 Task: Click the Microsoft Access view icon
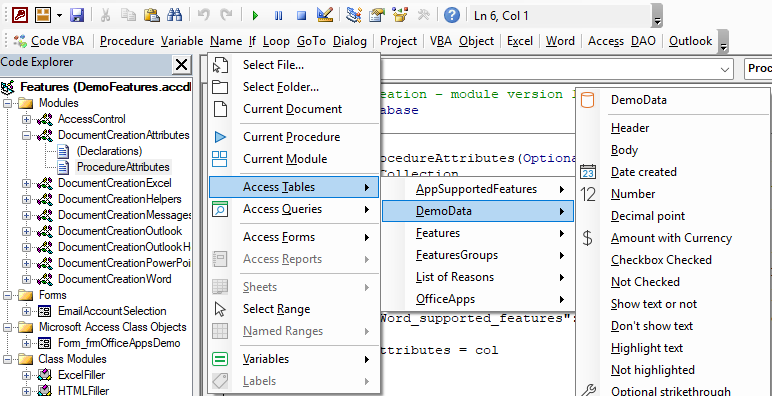tap(21, 15)
